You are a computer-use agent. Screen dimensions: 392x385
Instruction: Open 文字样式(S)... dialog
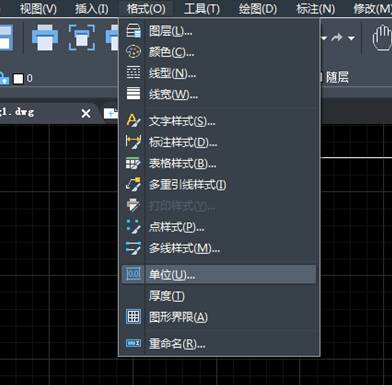[x=218, y=121]
